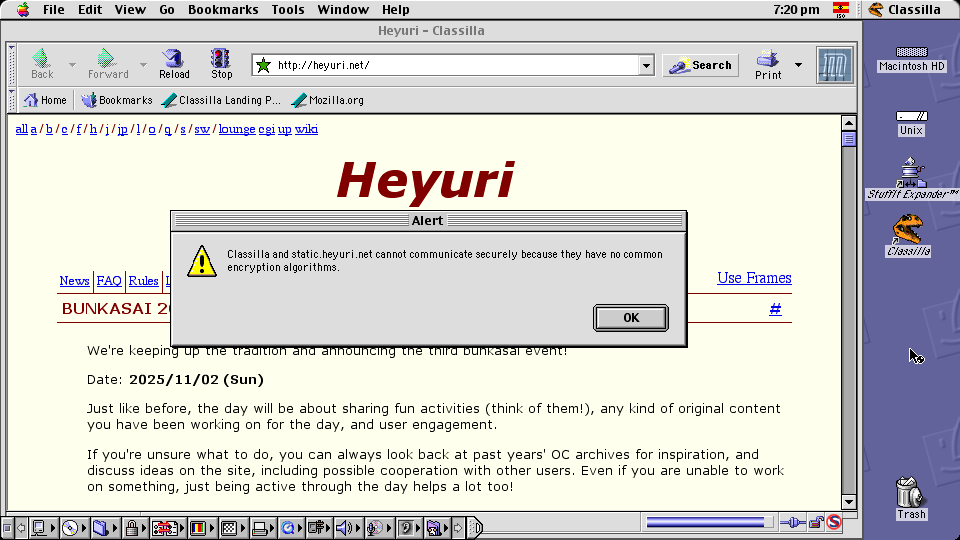Open the Tools menu
This screenshot has width=960, height=540.
288,10
